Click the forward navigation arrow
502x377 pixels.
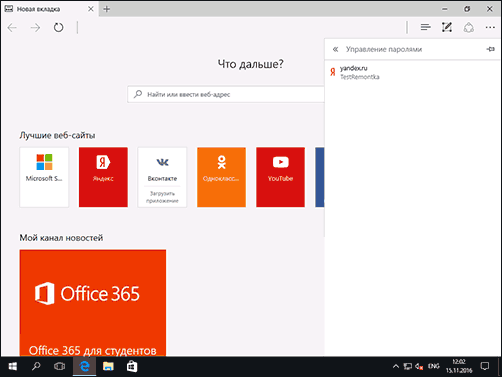tap(35, 27)
